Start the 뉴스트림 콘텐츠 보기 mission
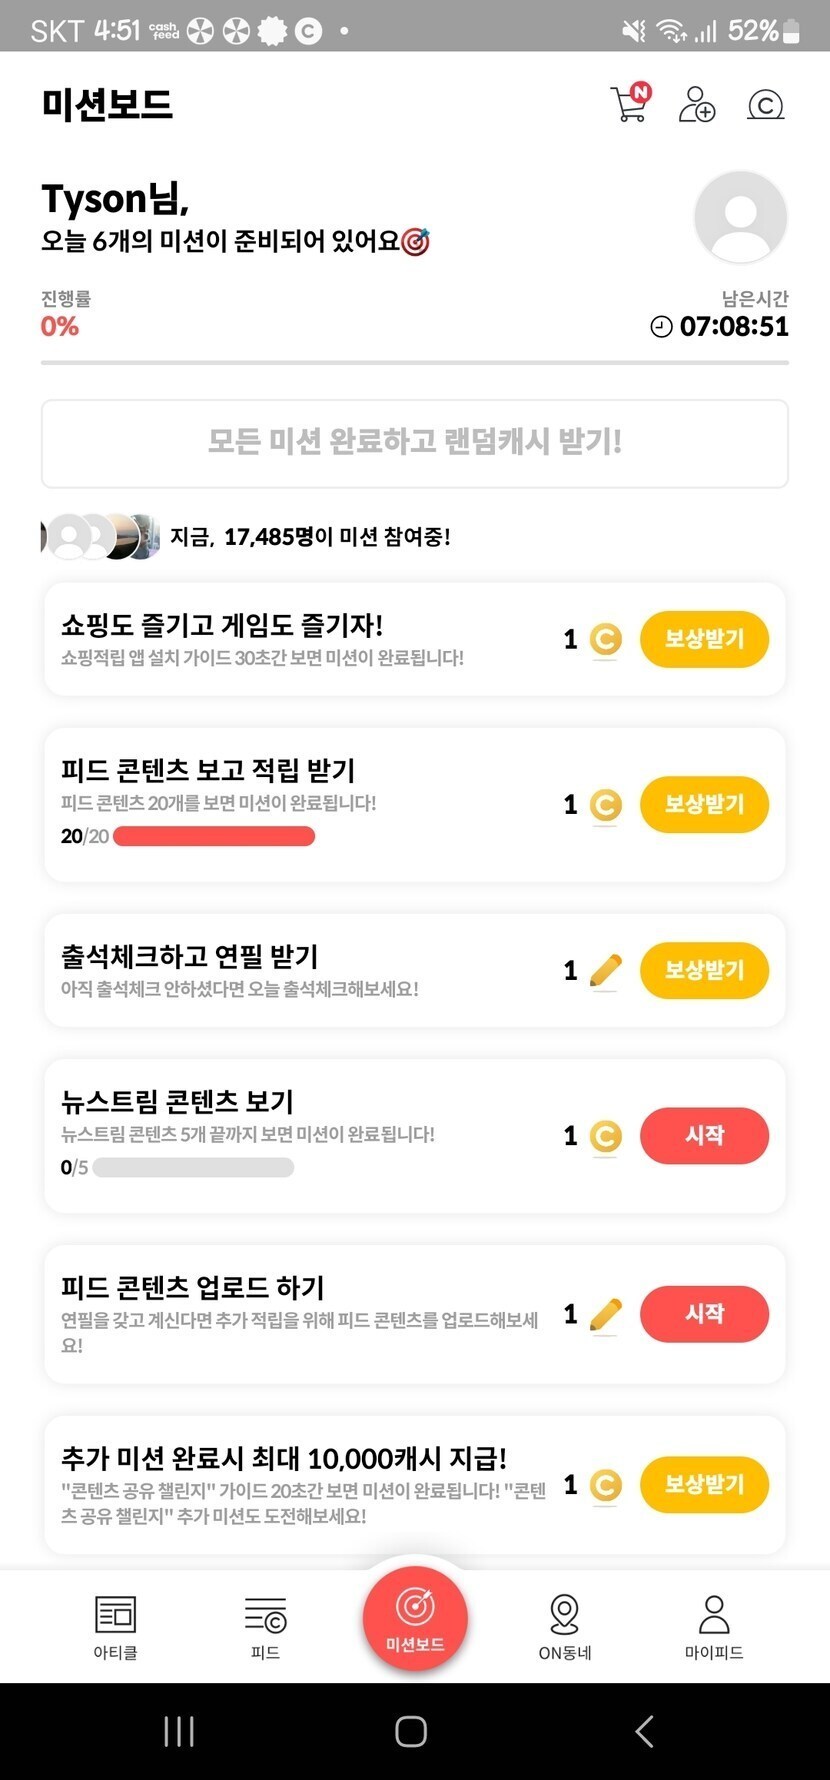Viewport: 830px width, 1780px height. [704, 1136]
